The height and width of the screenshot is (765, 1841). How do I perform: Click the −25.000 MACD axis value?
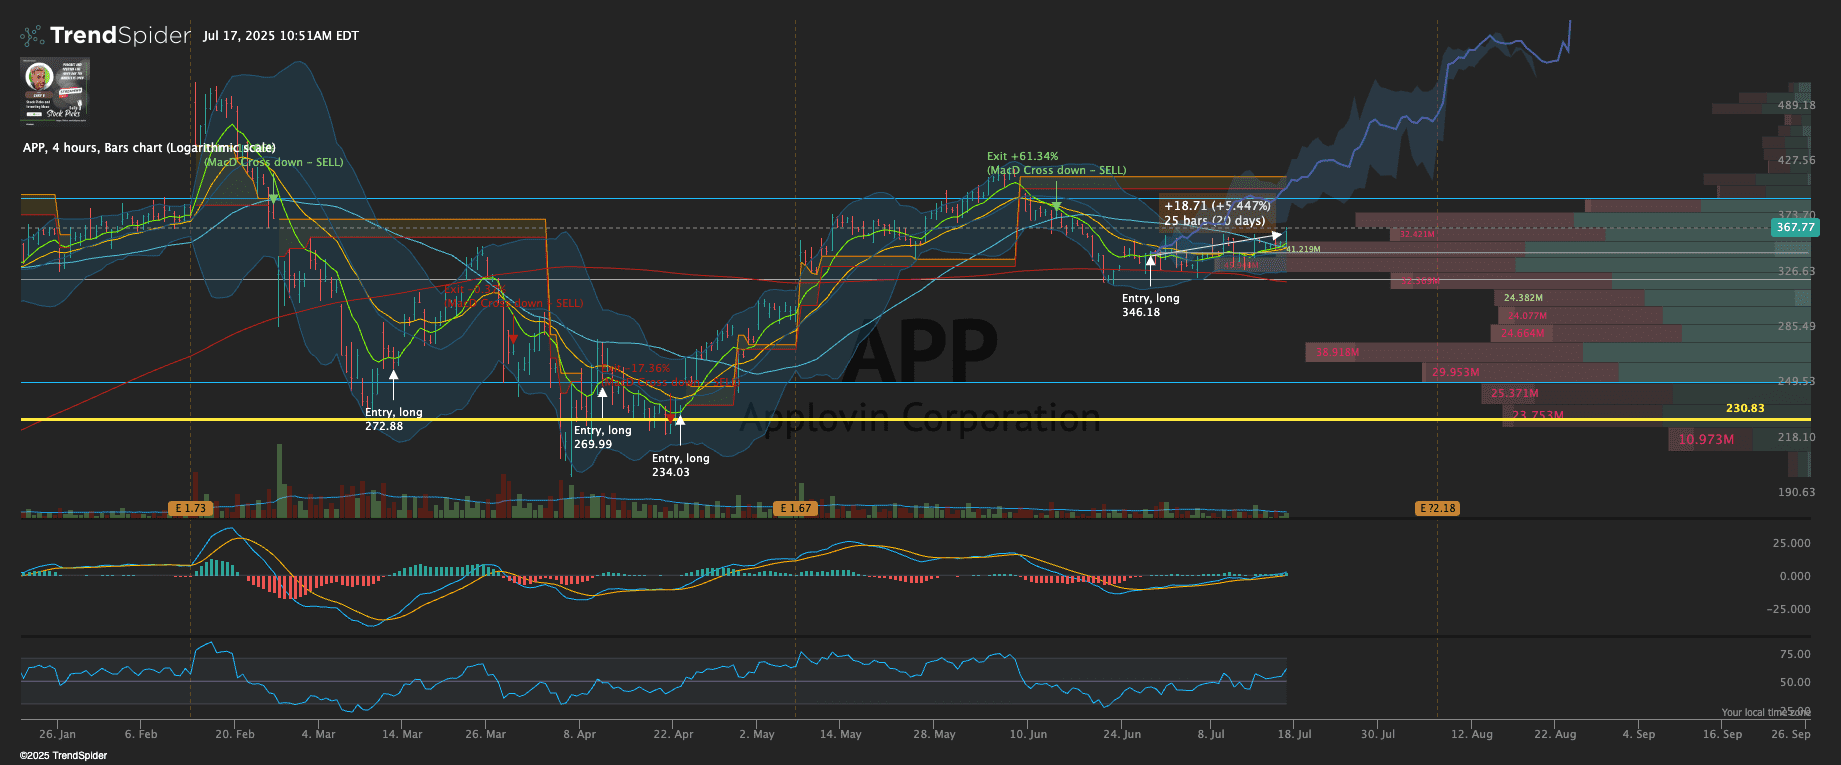(1788, 609)
